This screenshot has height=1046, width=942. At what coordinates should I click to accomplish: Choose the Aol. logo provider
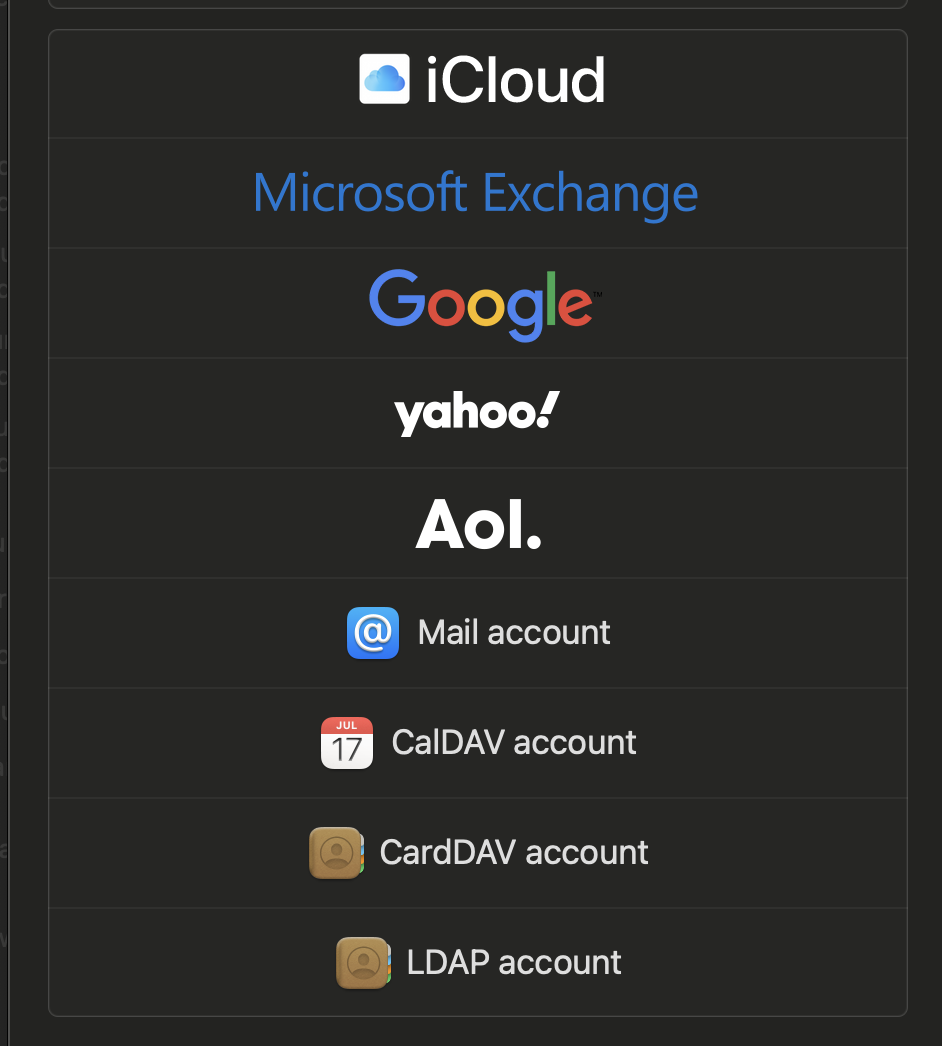(478, 524)
